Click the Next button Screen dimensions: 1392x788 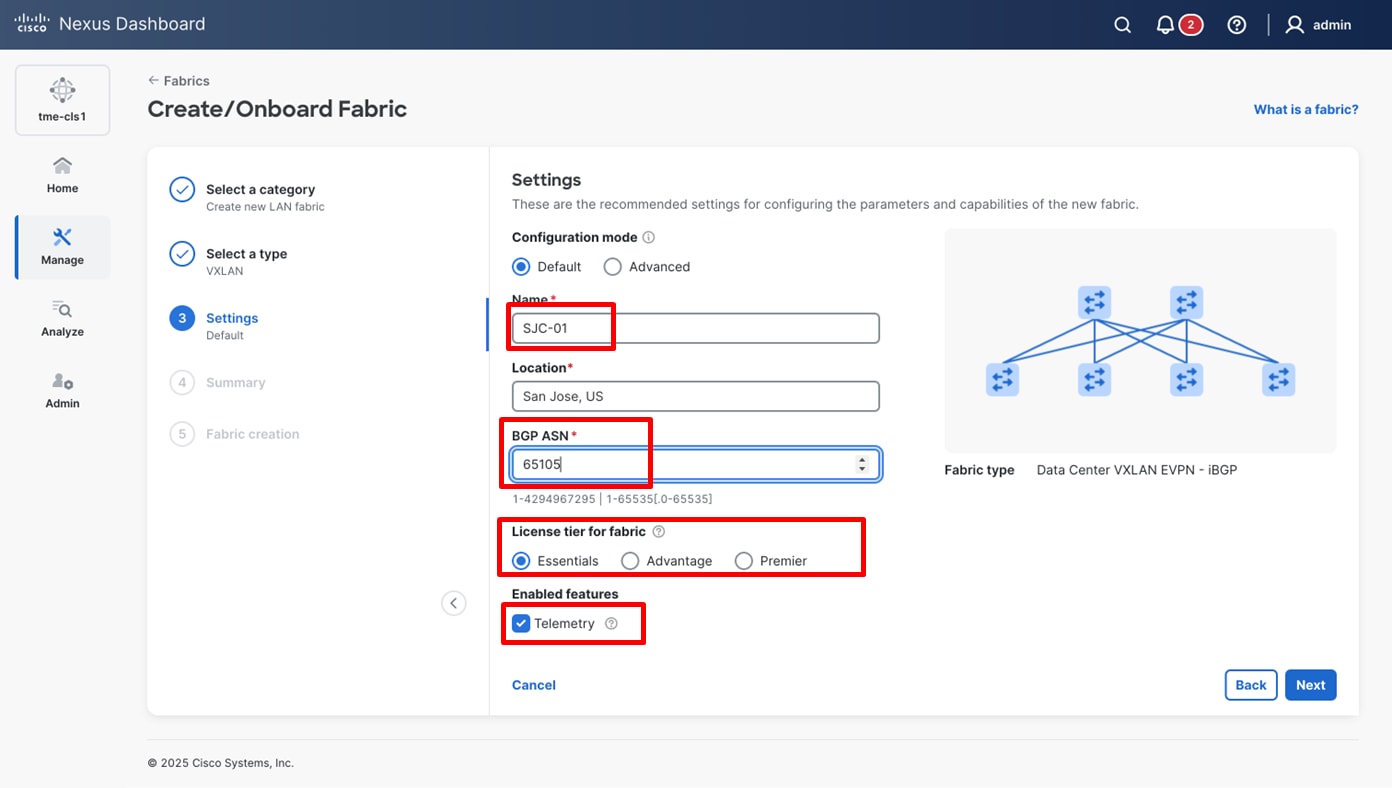1310,684
